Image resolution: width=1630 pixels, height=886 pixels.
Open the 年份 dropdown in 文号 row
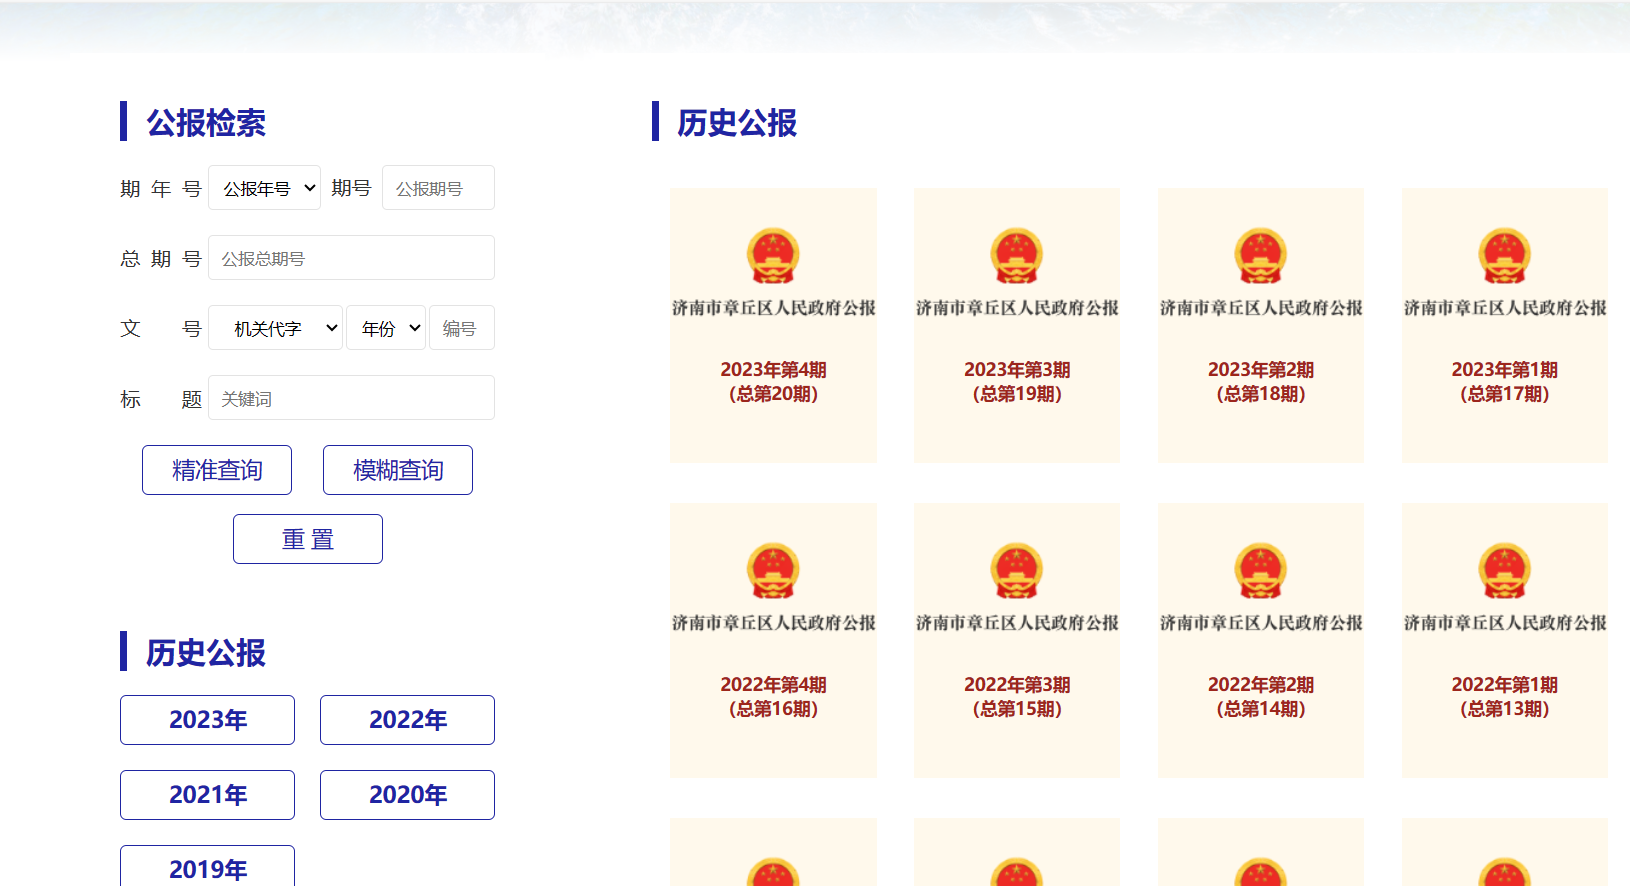click(386, 328)
